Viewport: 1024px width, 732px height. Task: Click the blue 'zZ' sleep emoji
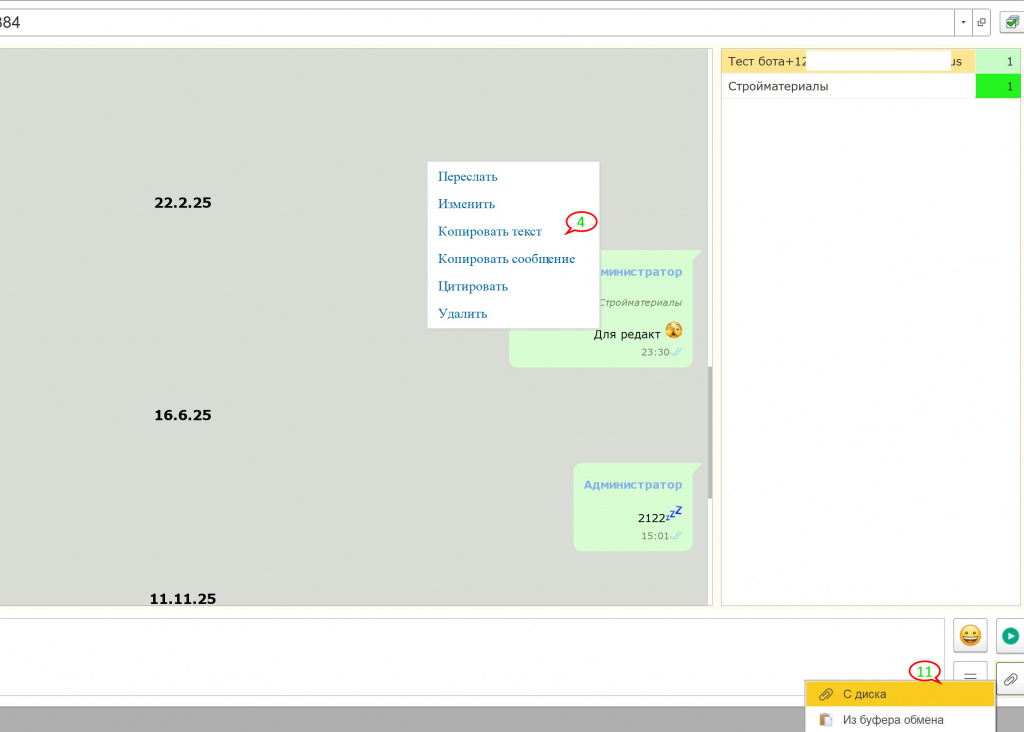pyautogui.click(x=675, y=513)
